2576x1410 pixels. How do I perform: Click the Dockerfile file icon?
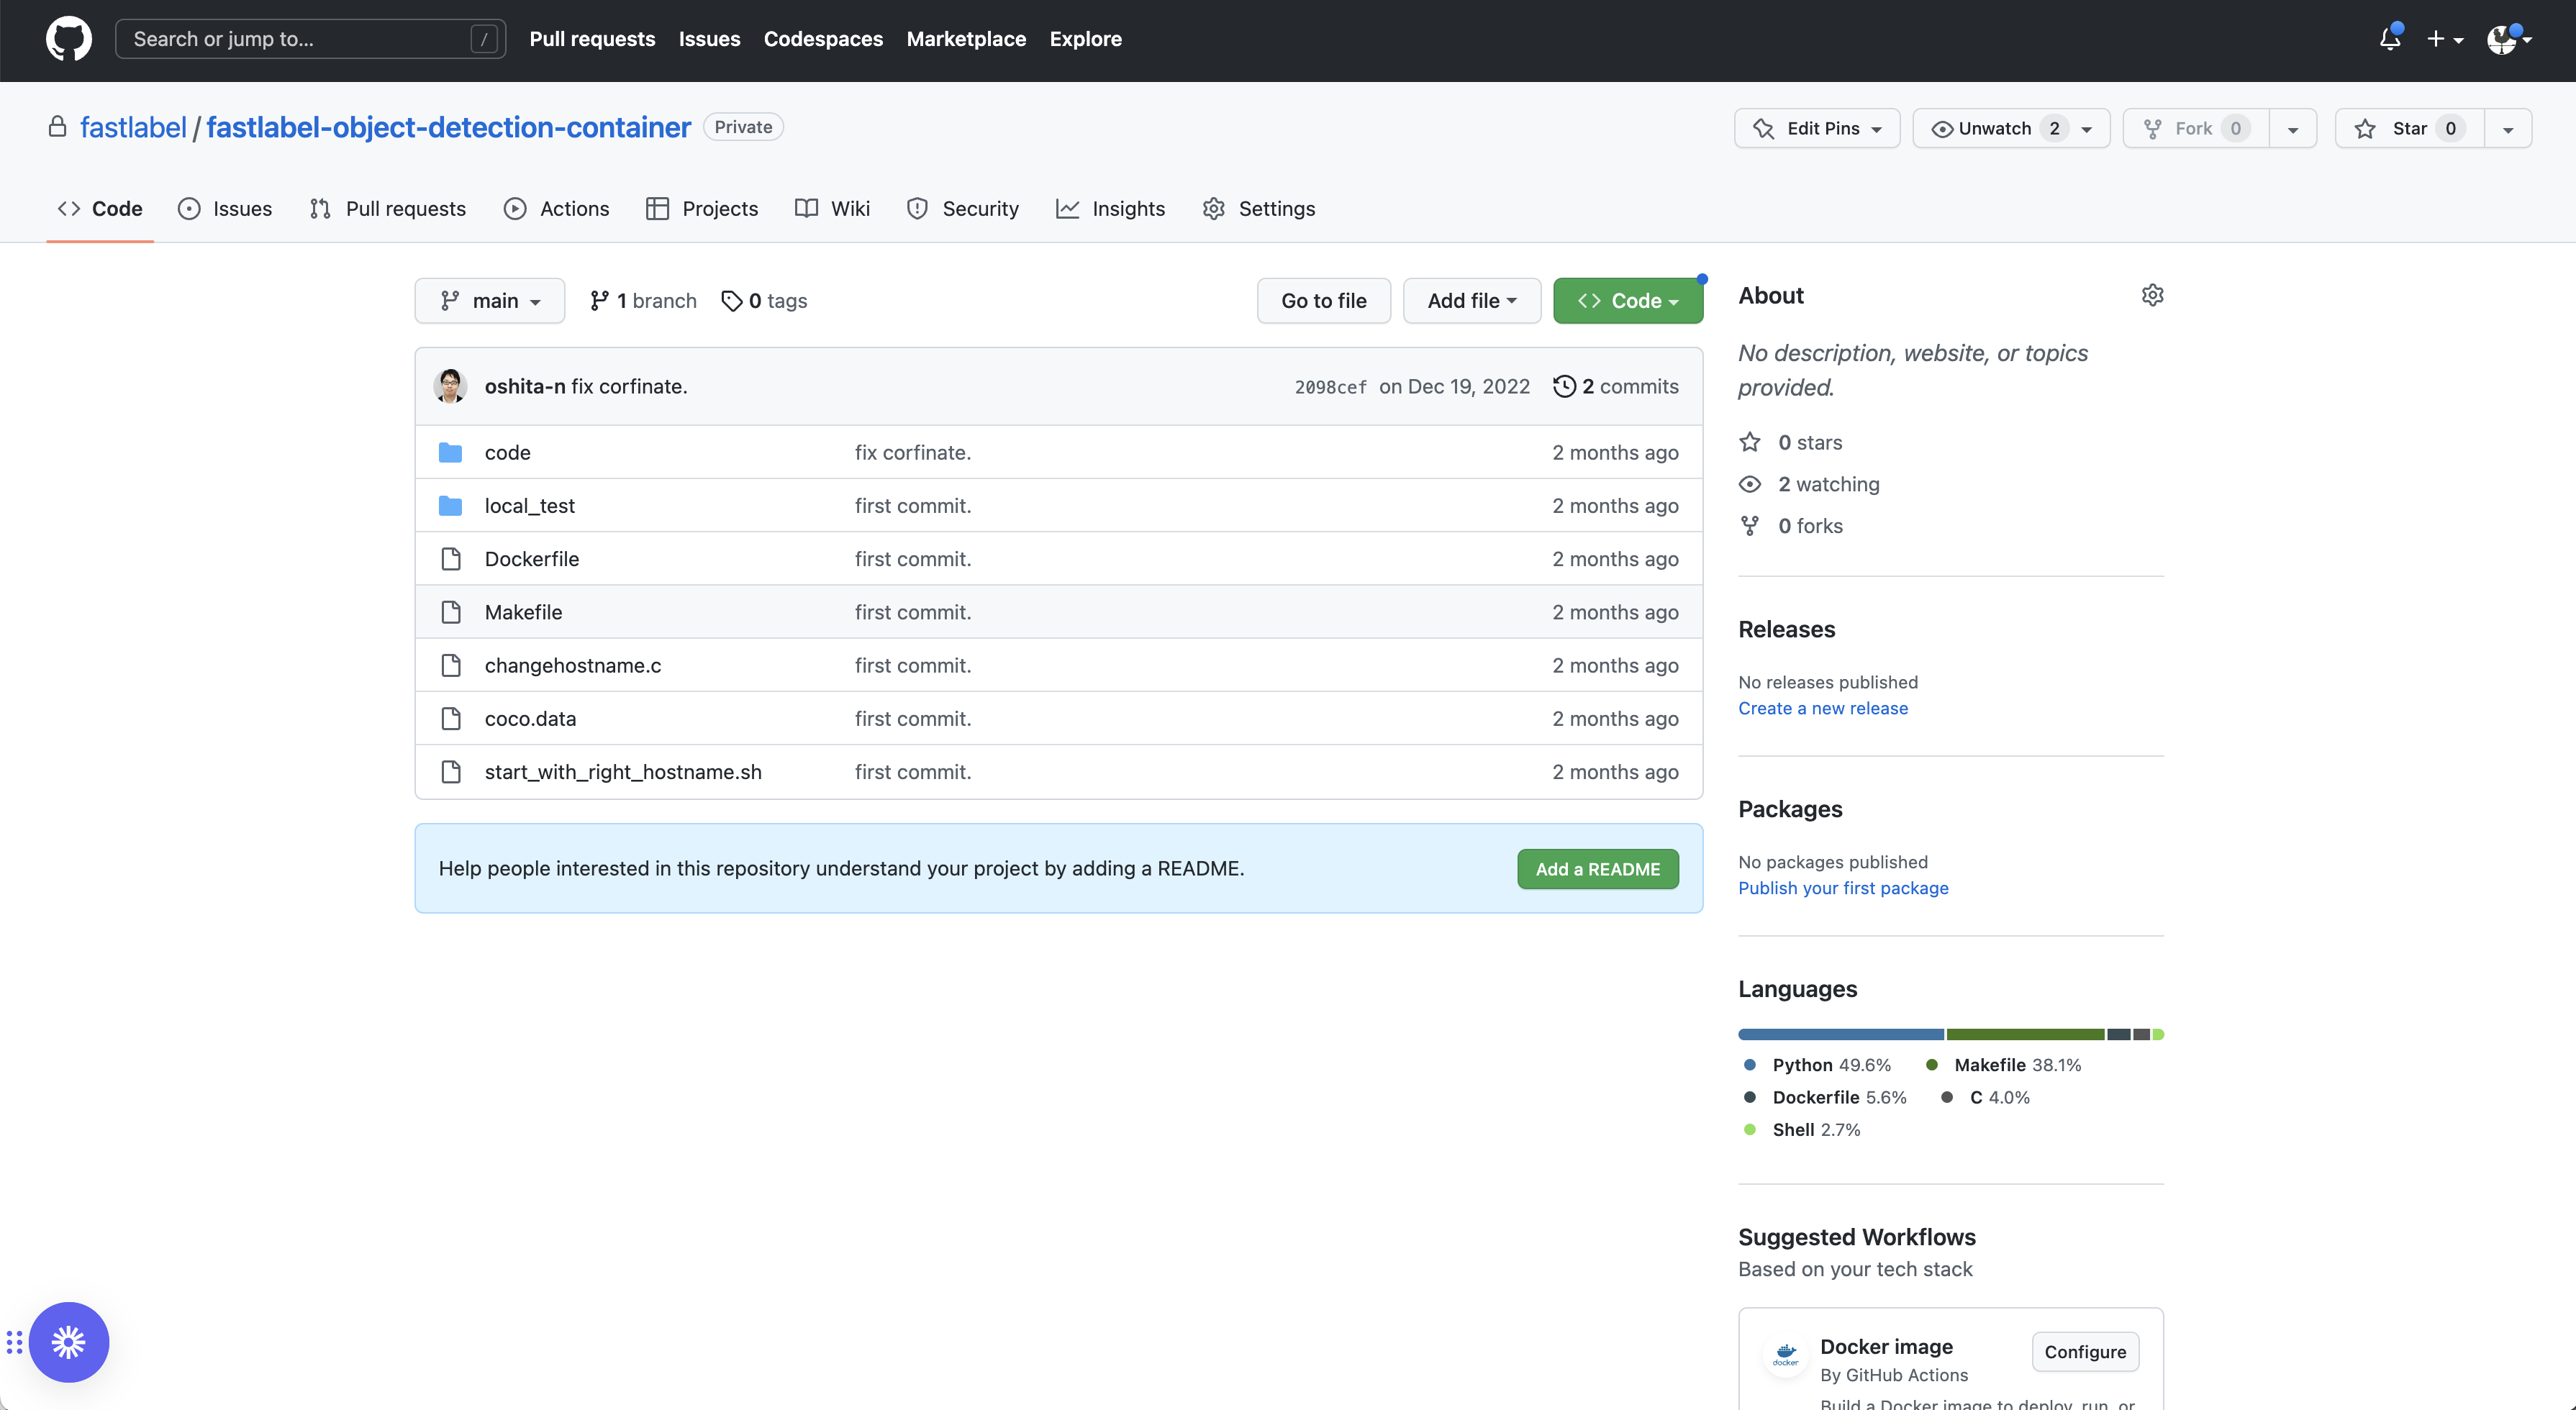coord(451,559)
